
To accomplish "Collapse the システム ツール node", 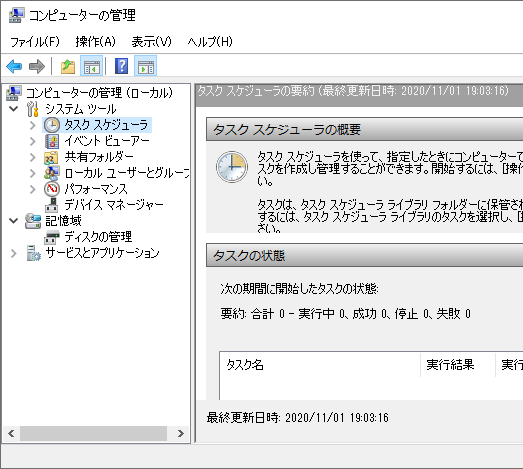I will tap(13, 109).
